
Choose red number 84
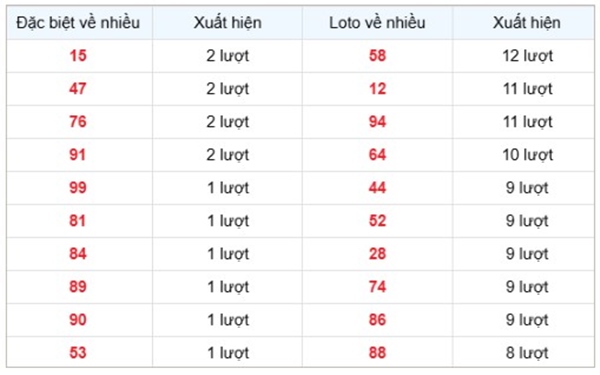pos(78,254)
